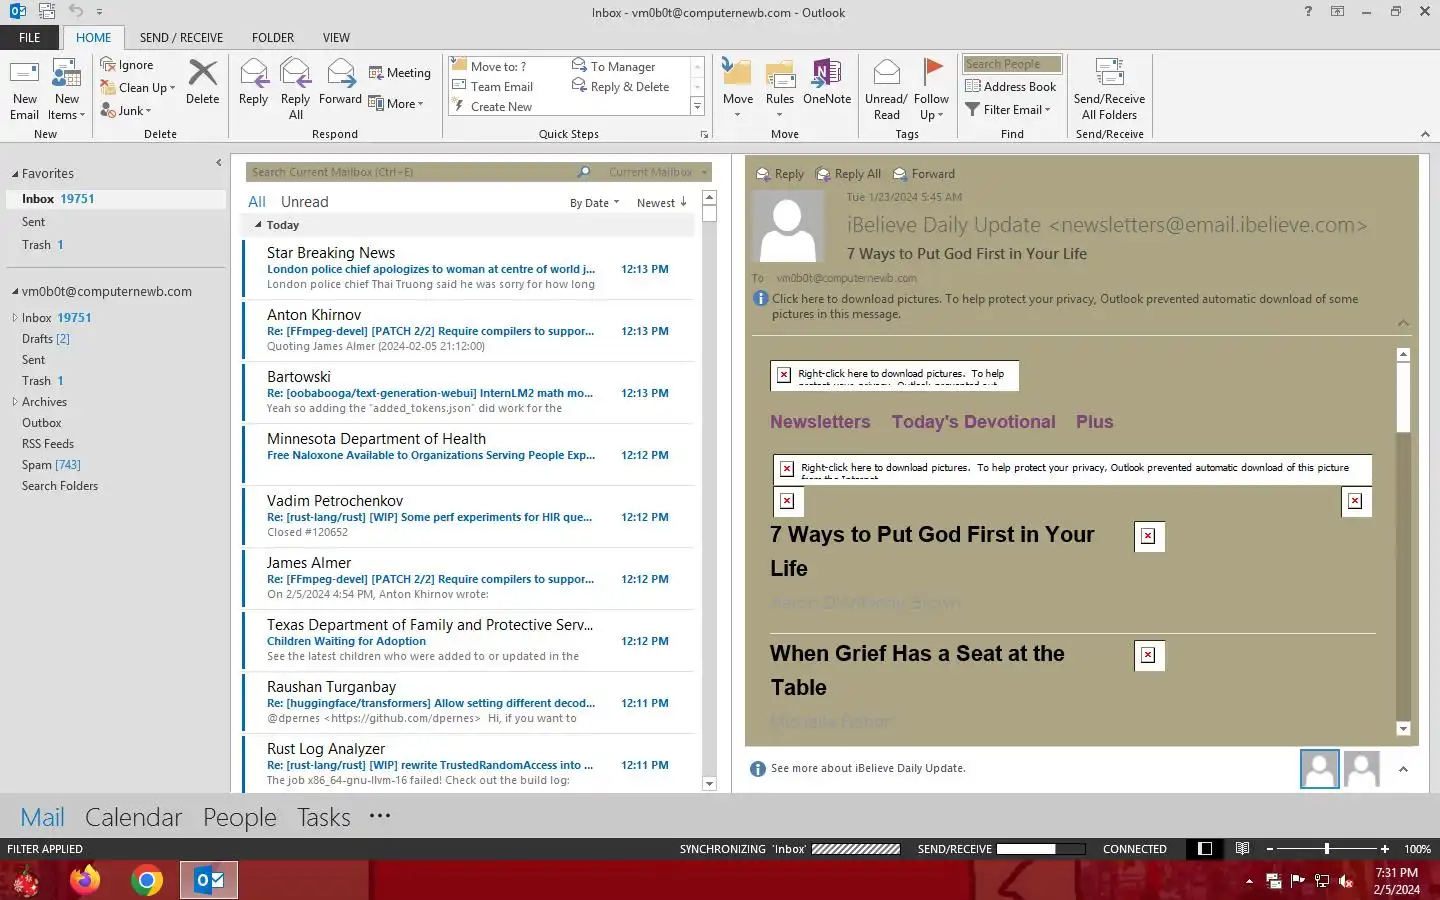Open Firefox from the taskbar
This screenshot has width=1440, height=900.
pos(85,880)
